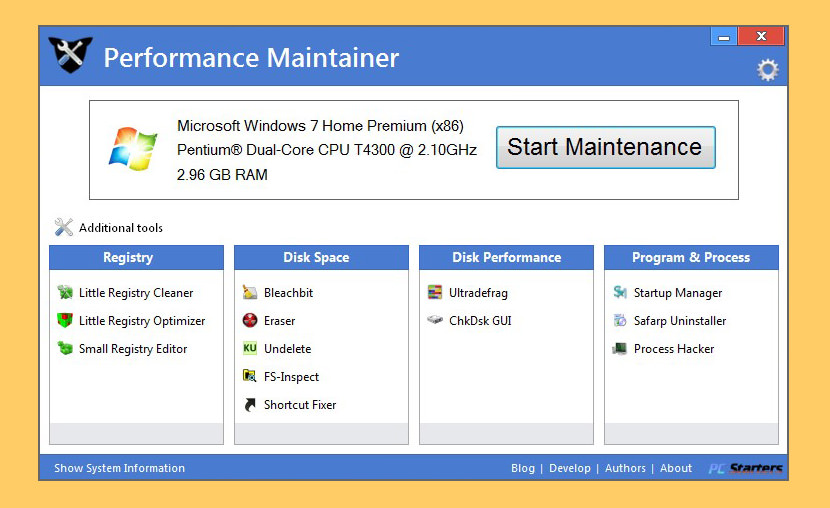Open the Eraser tool
Screen dimensions: 830x508
coord(279,321)
